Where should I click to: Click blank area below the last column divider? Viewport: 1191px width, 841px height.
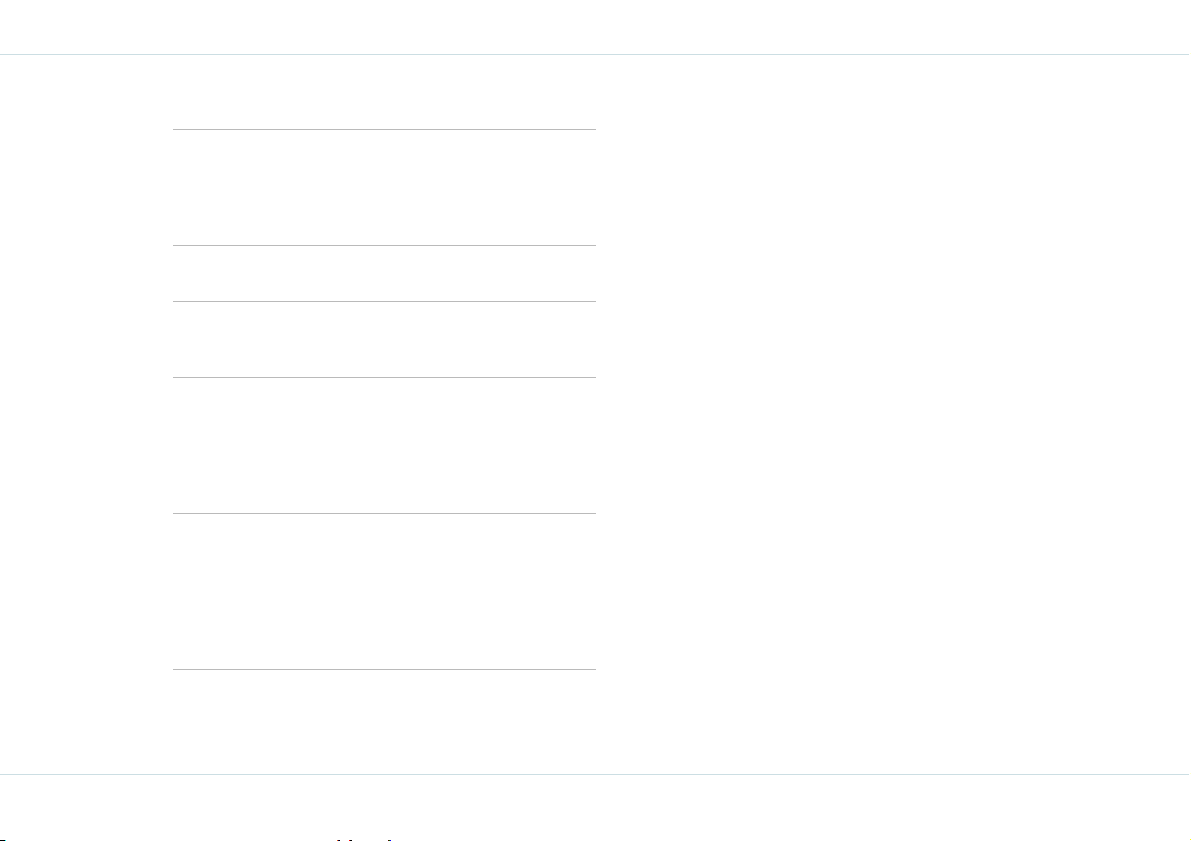(384, 722)
